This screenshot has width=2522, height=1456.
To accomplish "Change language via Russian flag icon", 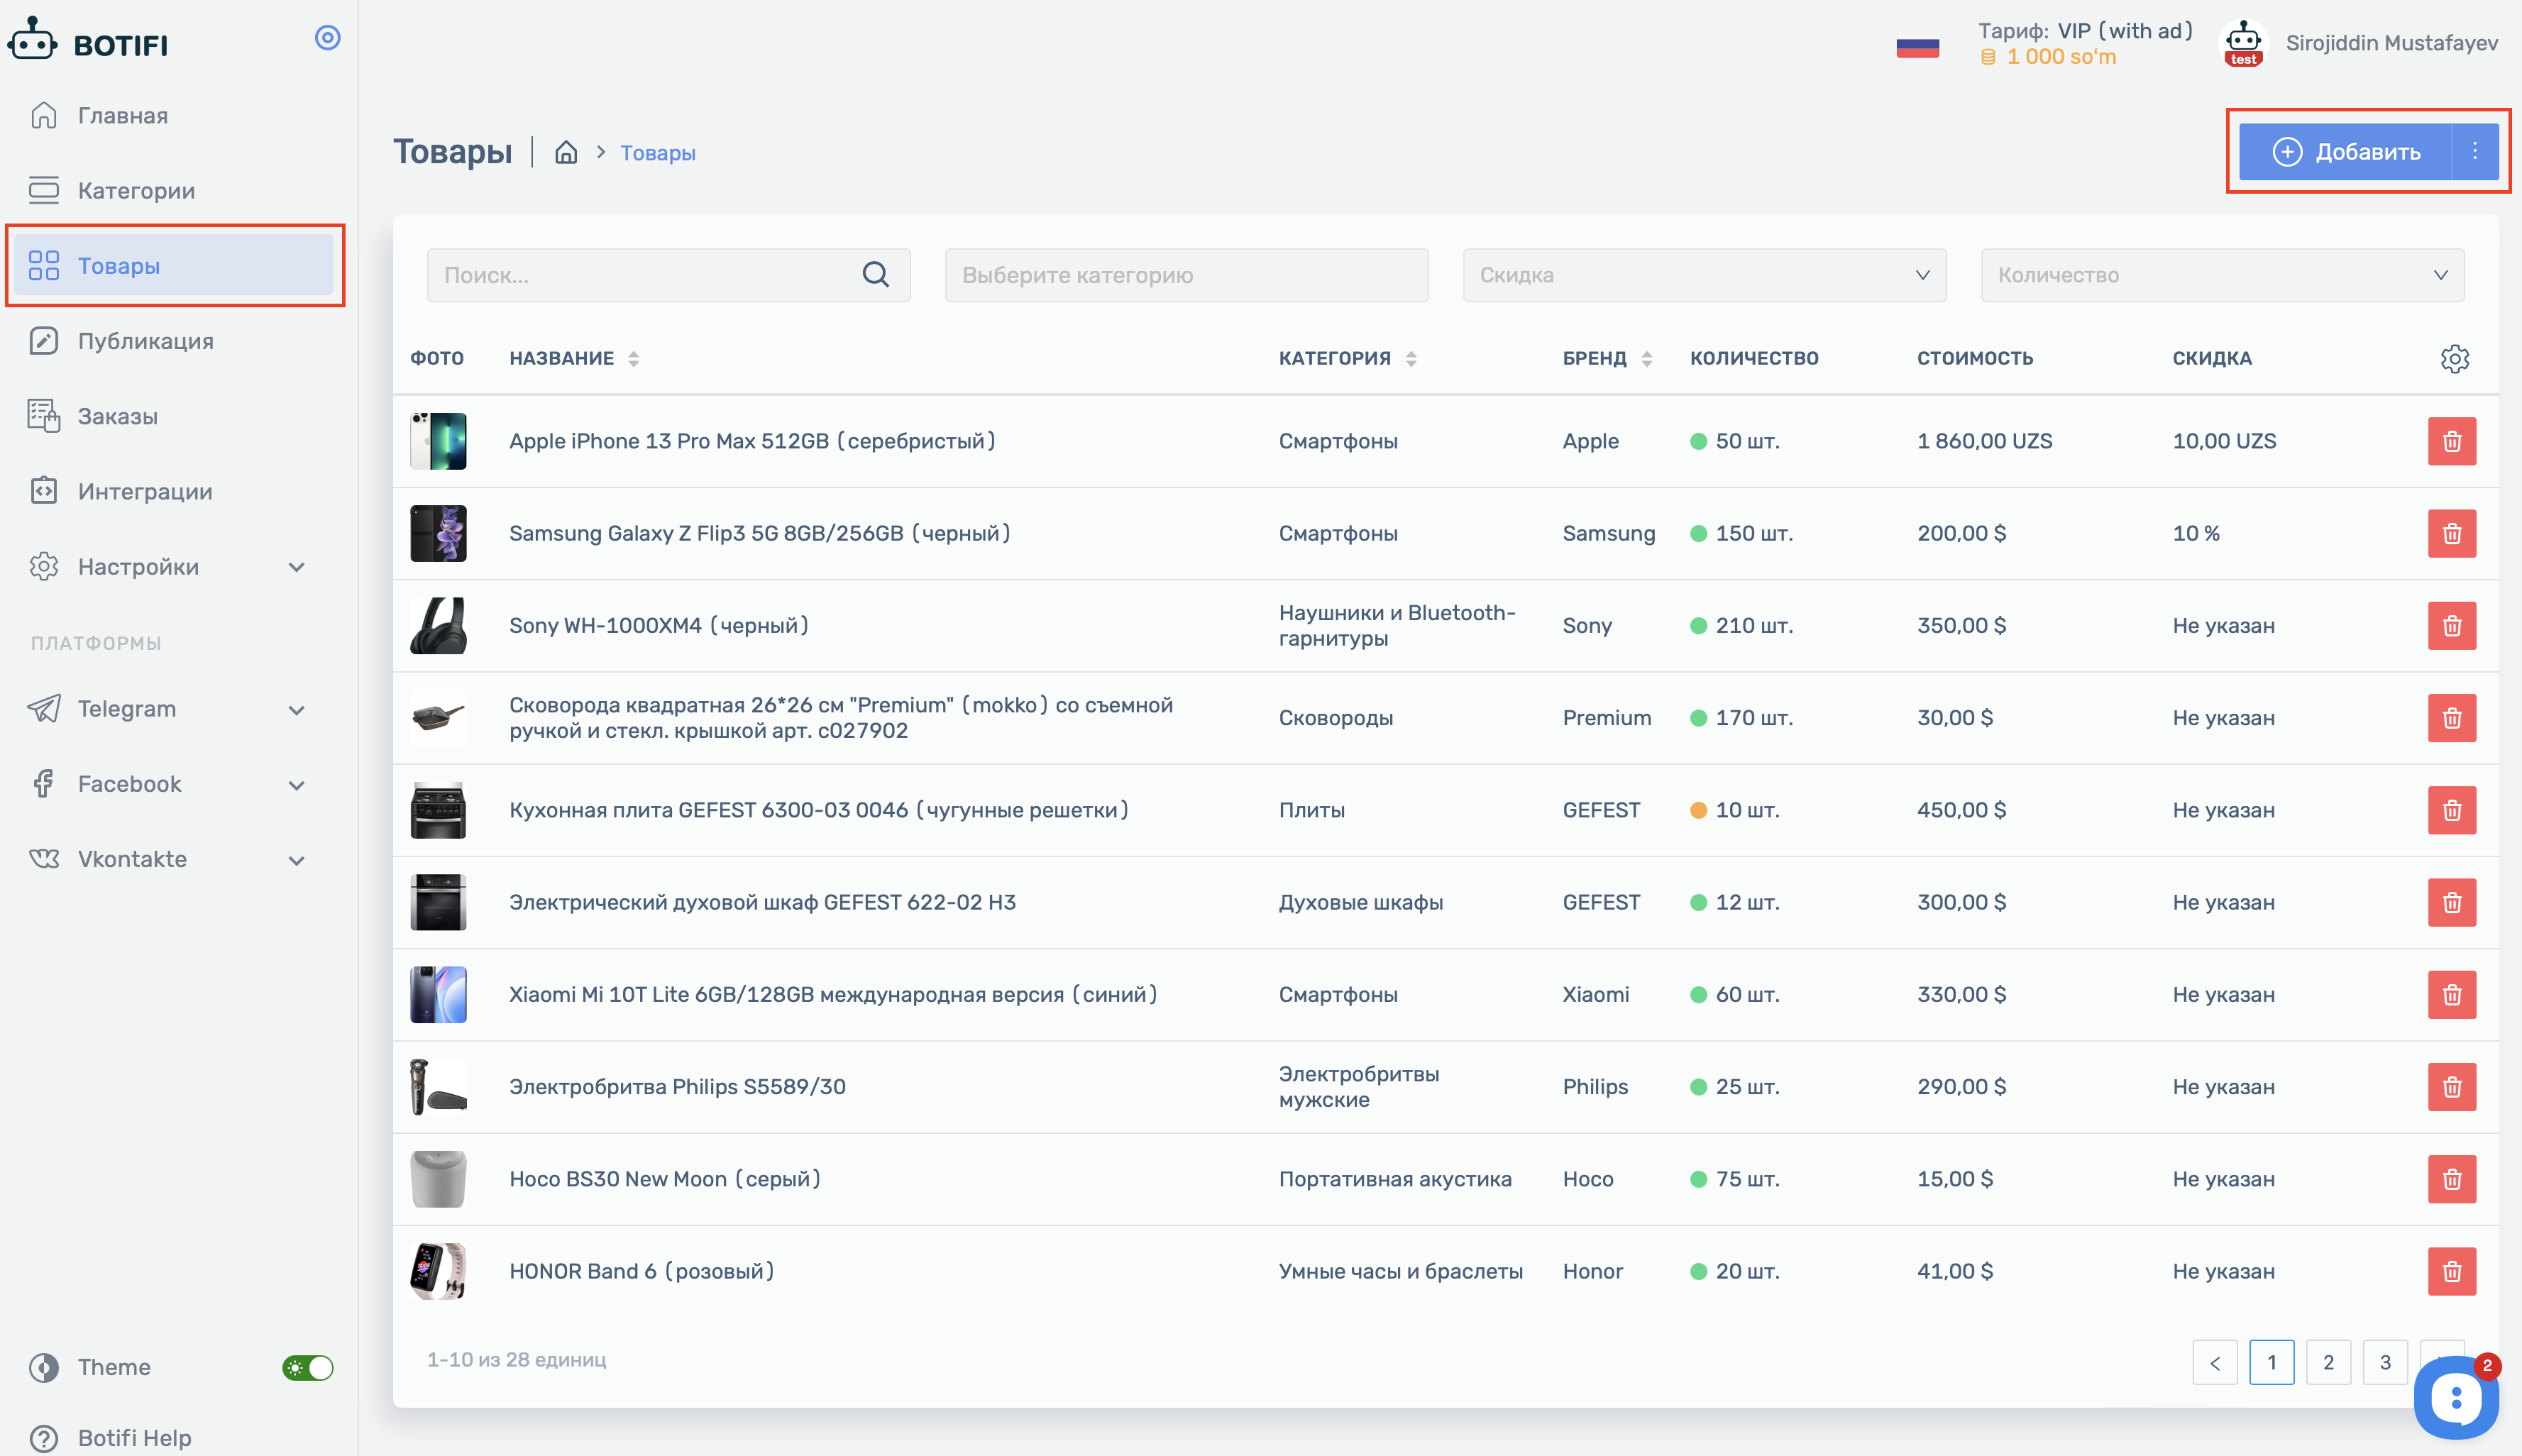I will pyautogui.click(x=1917, y=47).
